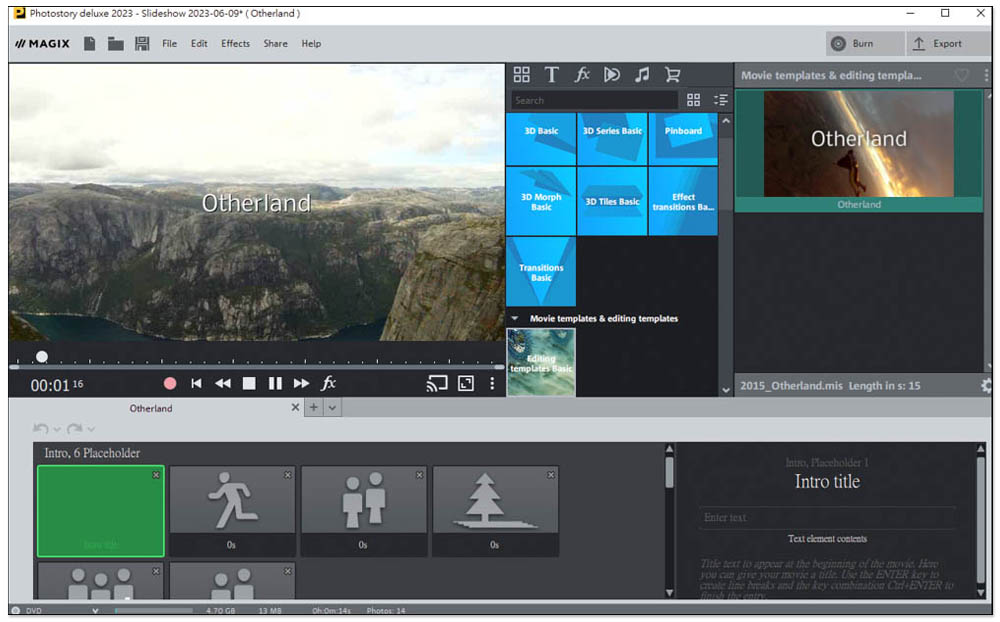Open the project folder icon
The height and width of the screenshot is (622, 1000).
[116, 44]
